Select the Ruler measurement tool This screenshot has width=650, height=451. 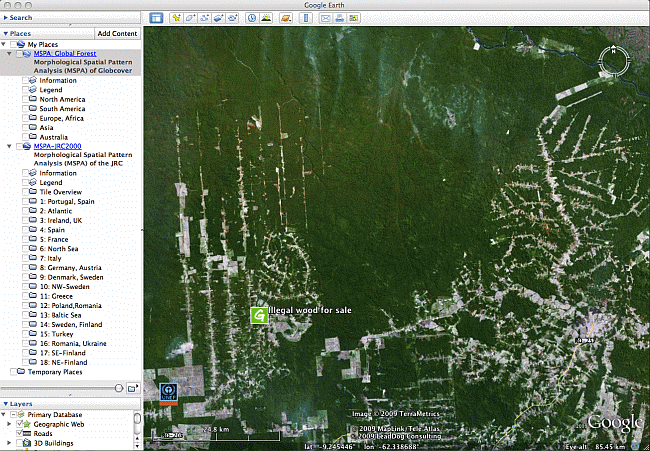[306, 18]
